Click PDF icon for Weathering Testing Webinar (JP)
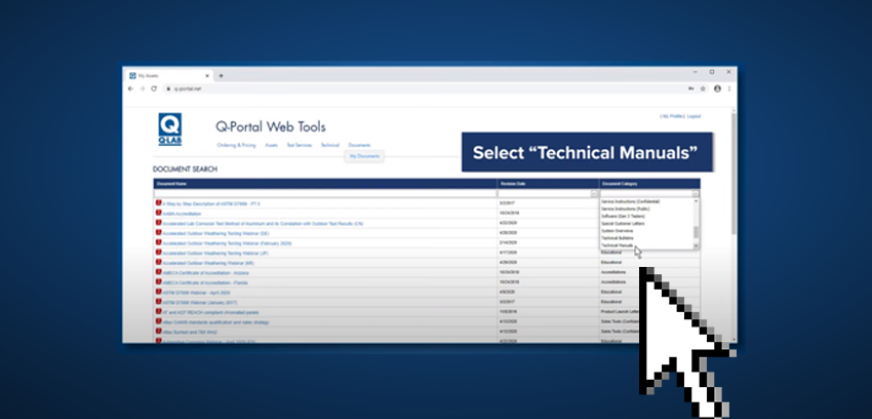The width and height of the screenshot is (872, 419). 158,253
